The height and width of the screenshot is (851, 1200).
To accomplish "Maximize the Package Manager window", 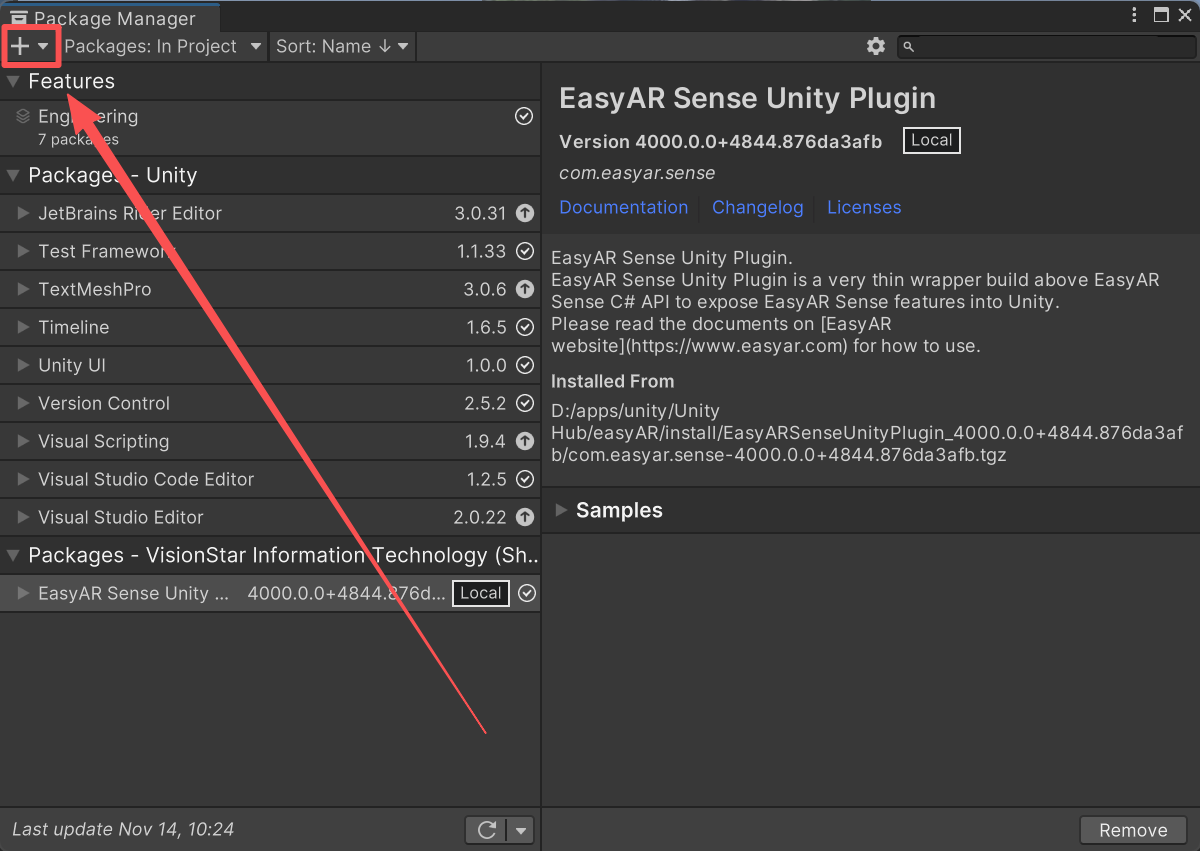I will tap(1161, 15).
